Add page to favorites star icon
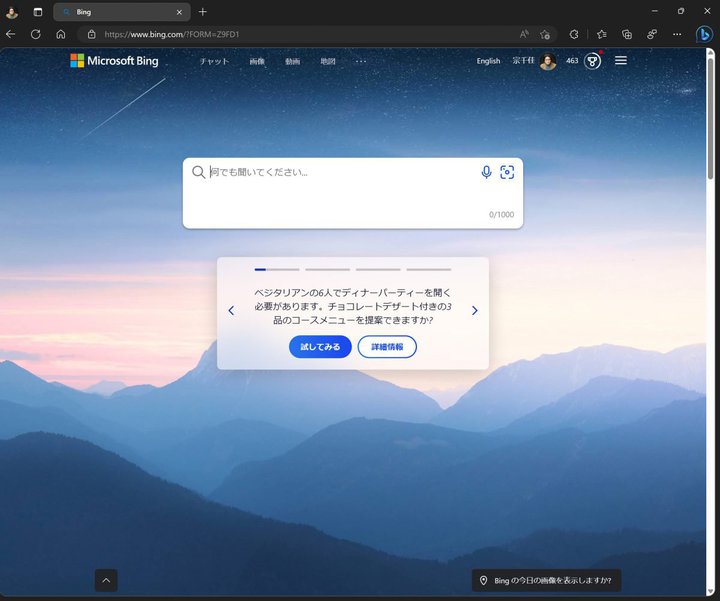 [545, 34]
